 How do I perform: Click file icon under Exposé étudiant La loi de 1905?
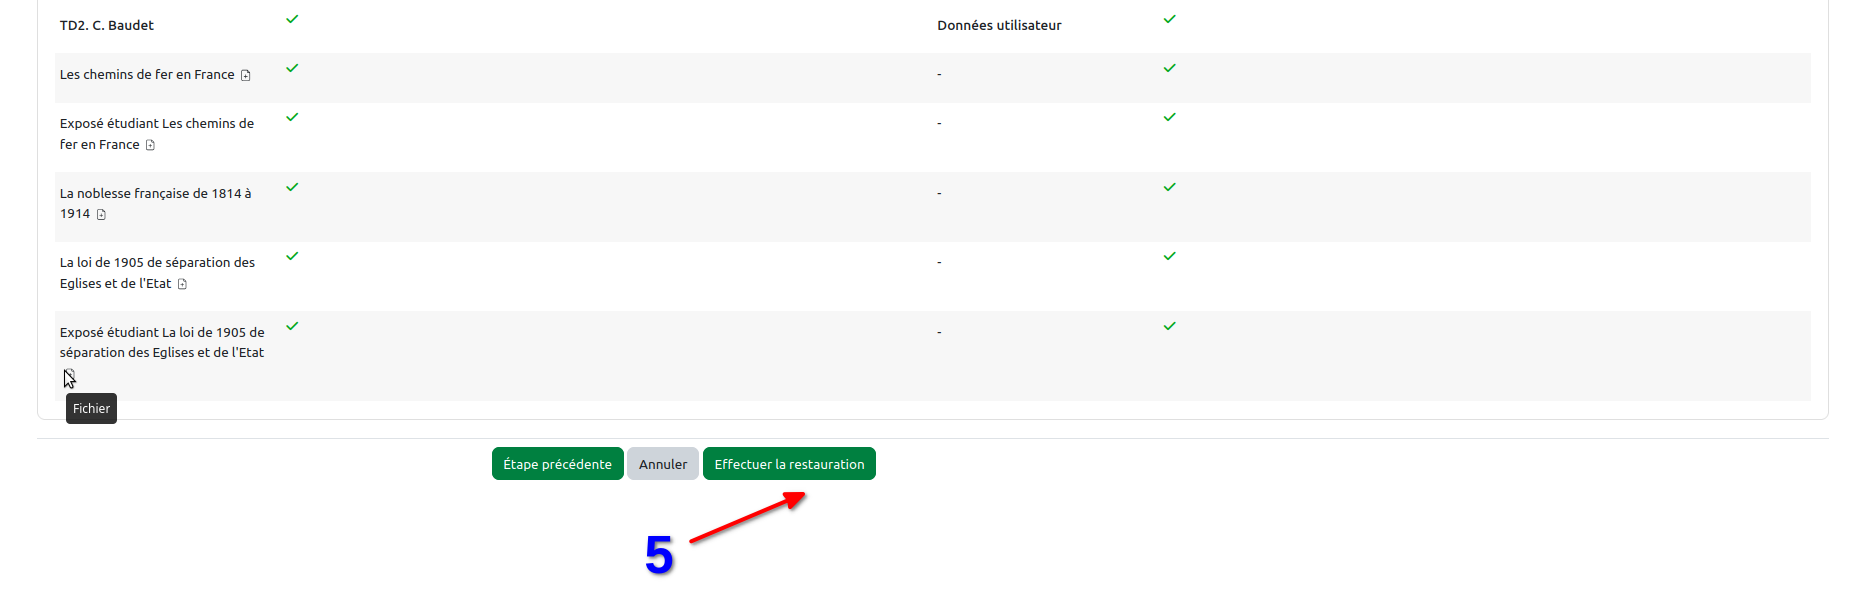pyautogui.click(x=68, y=376)
